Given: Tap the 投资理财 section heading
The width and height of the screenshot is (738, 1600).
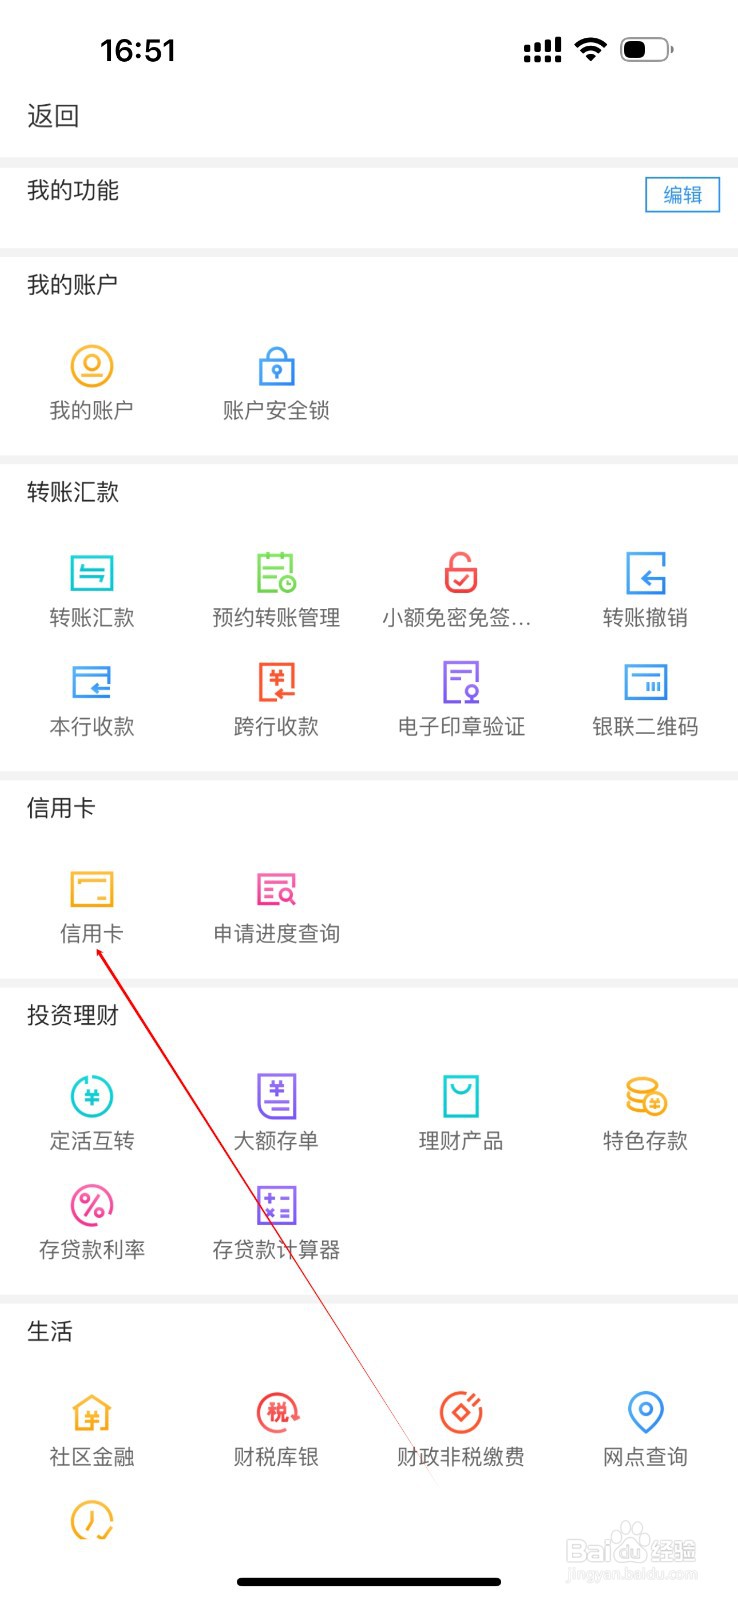Looking at the screenshot, I should tap(73, 1015).
